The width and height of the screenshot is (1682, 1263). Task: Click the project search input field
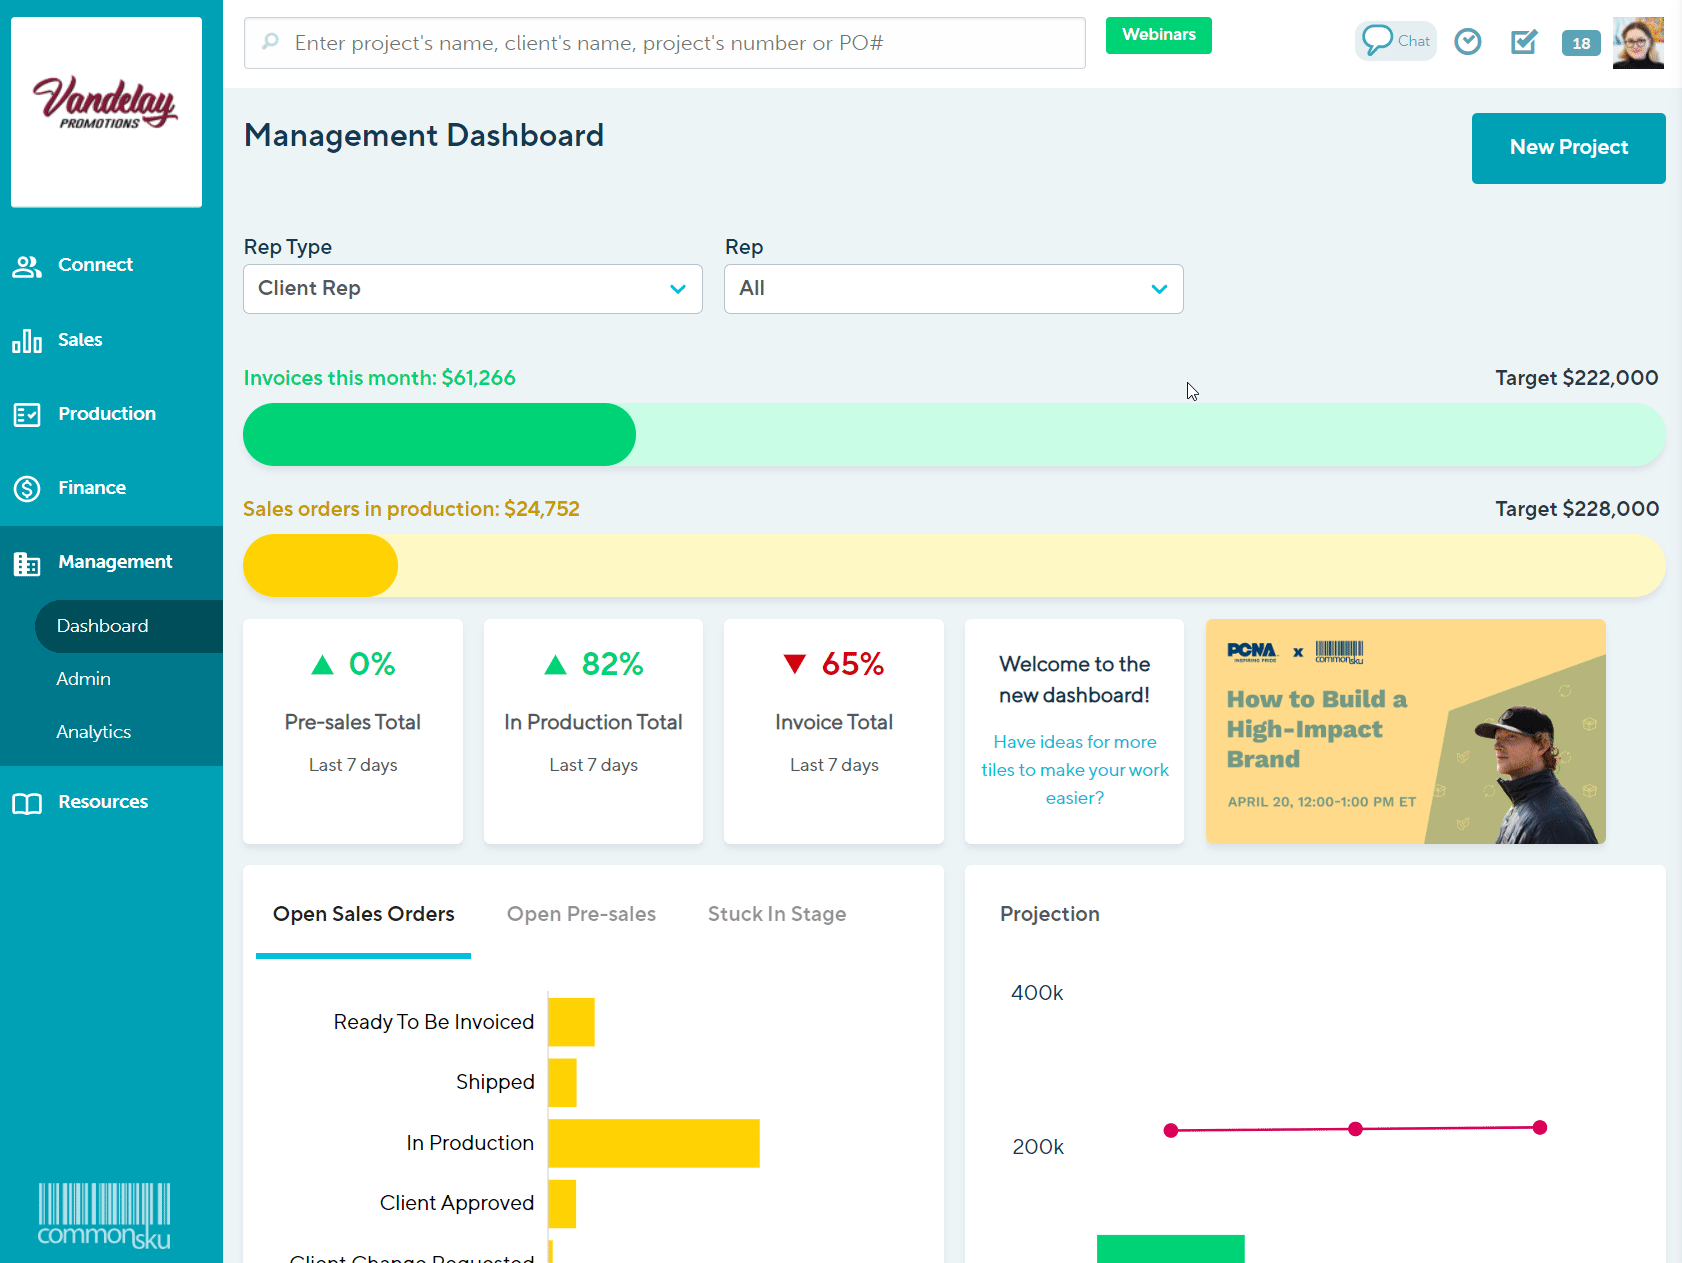point(664,43)
